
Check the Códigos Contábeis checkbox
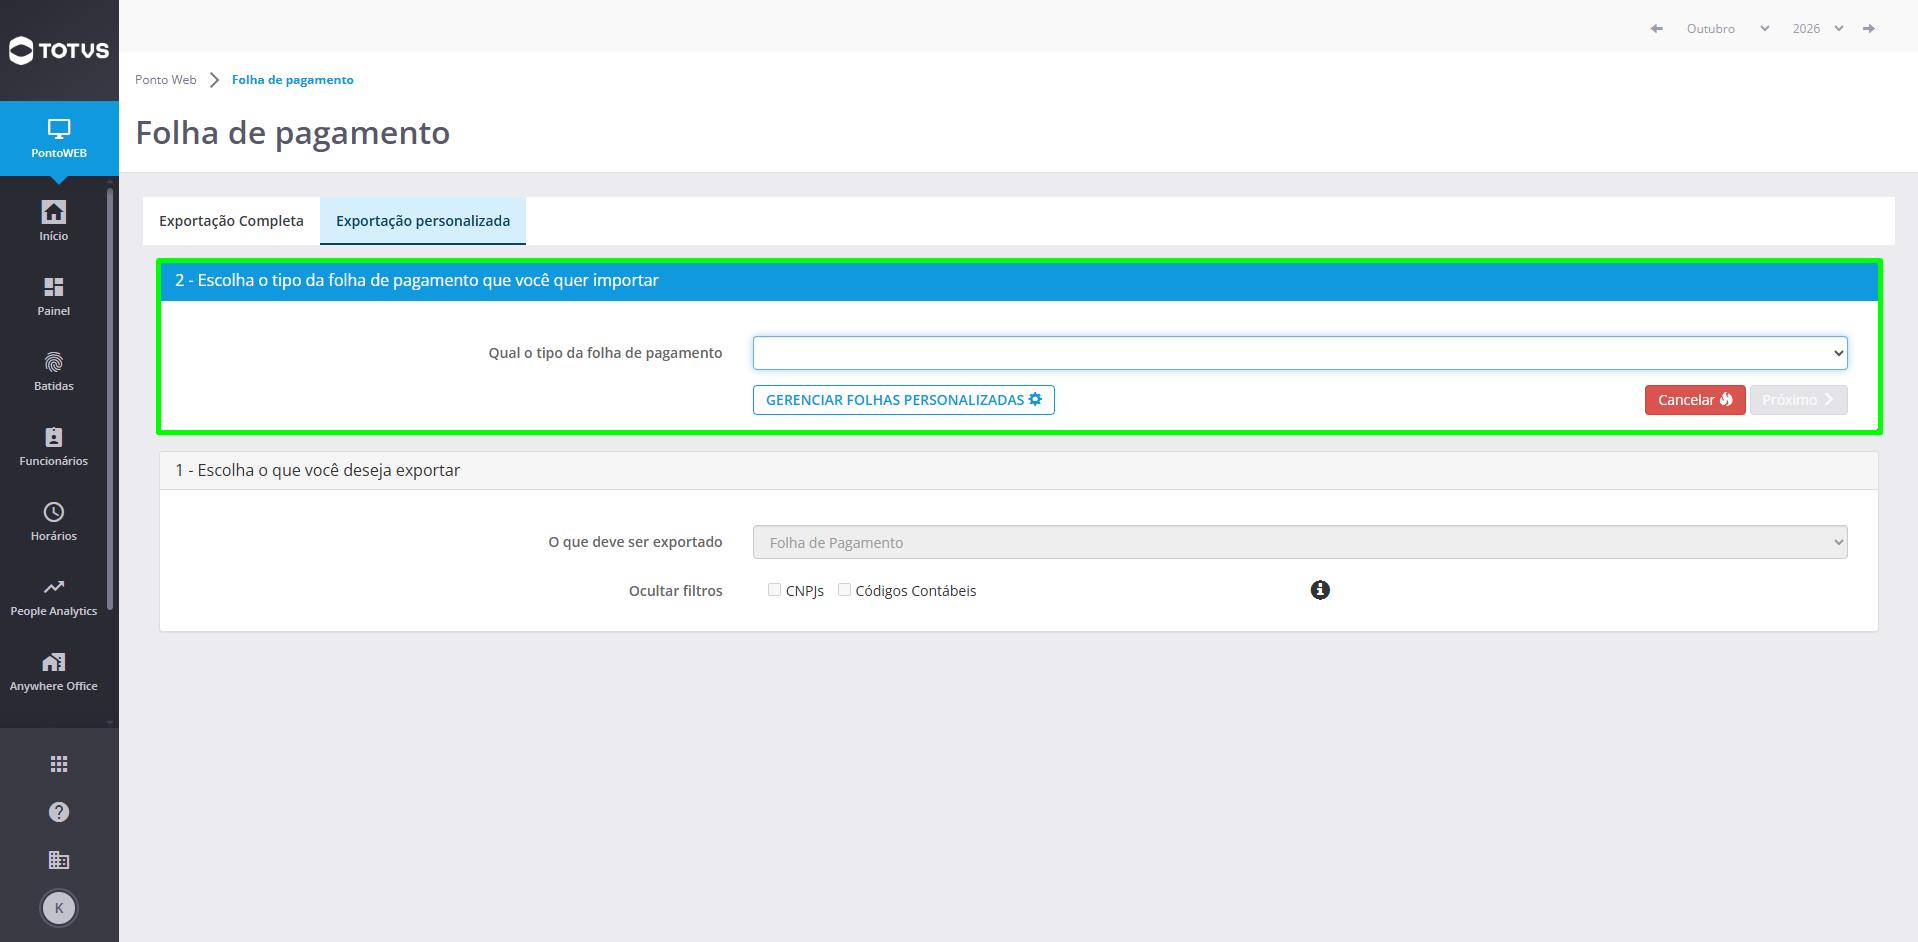(x=844, y=590)
